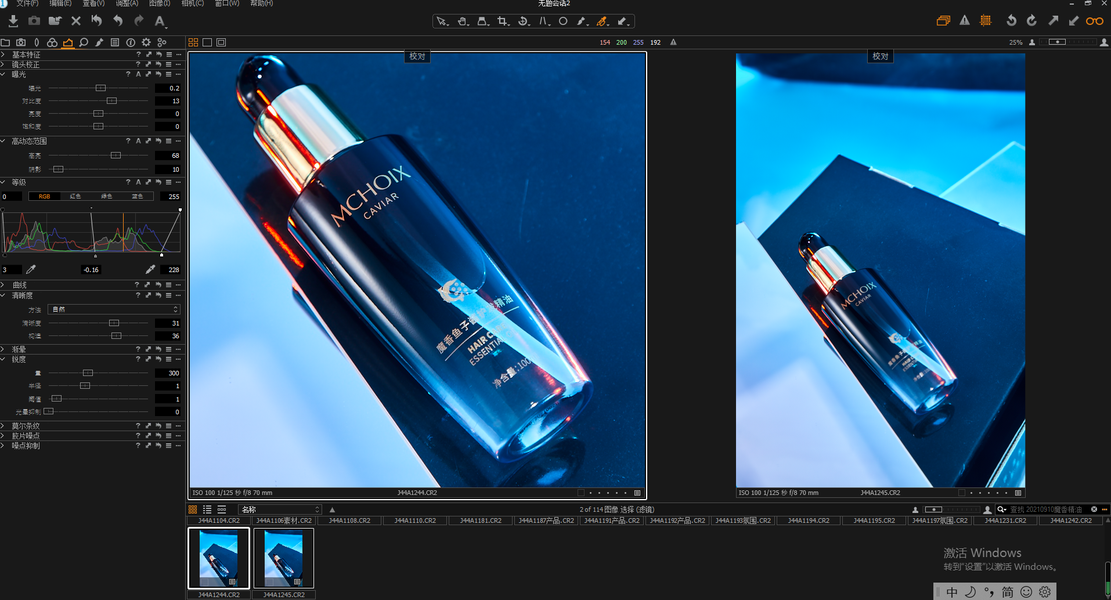The image size is (1111, 600).
Task: Open the Capture camera tool tab
Action: (x=21, y=43)
